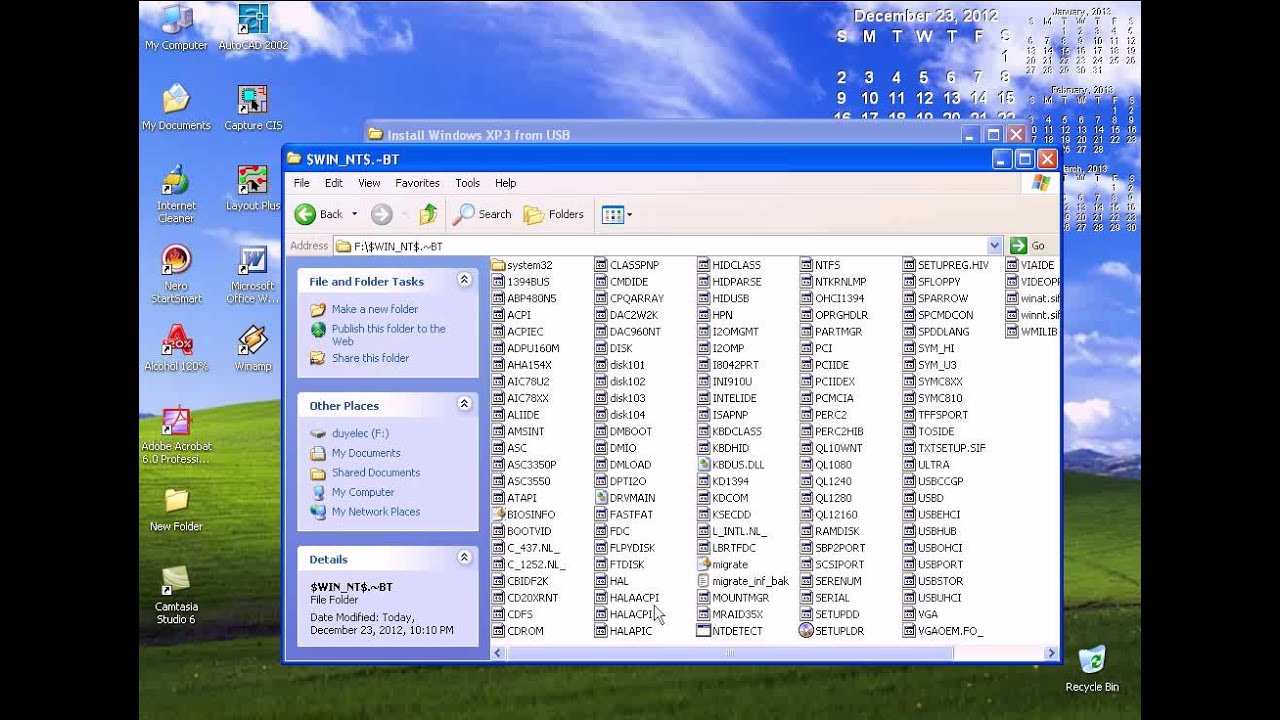The width and height of the screenshot is (1280, 720).
Task: Open Back button history dropdown arrow
Action: pos(354,214)
